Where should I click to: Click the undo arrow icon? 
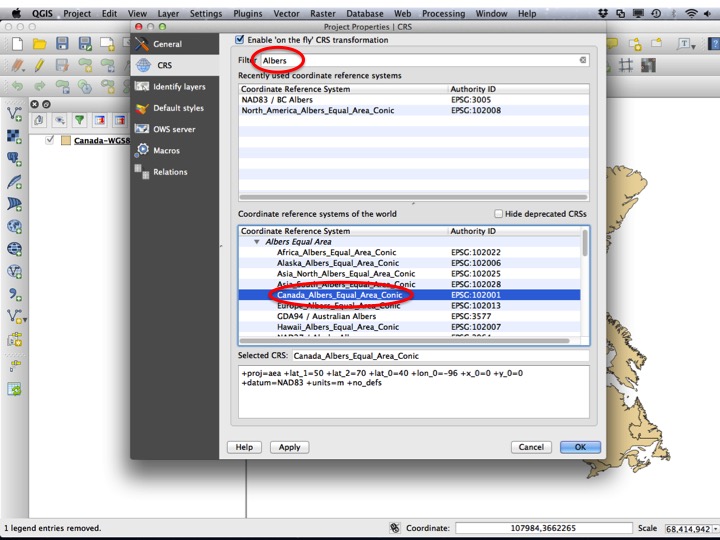(17, 86)
